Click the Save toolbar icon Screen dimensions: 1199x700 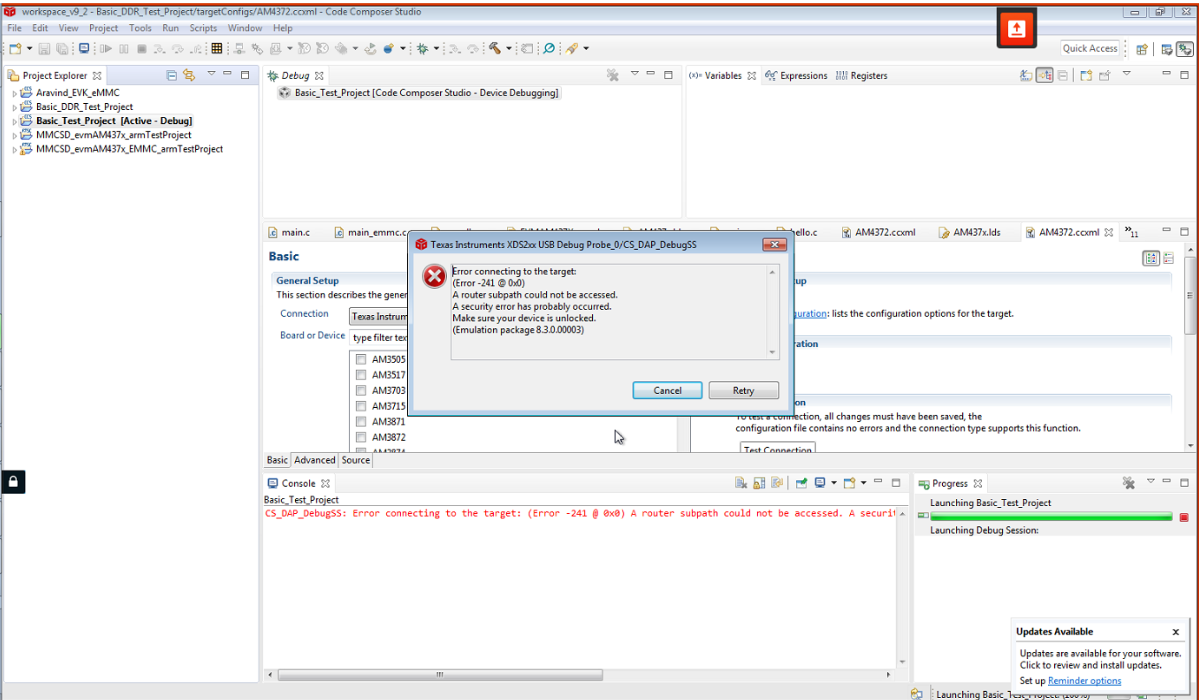[44, 48]
